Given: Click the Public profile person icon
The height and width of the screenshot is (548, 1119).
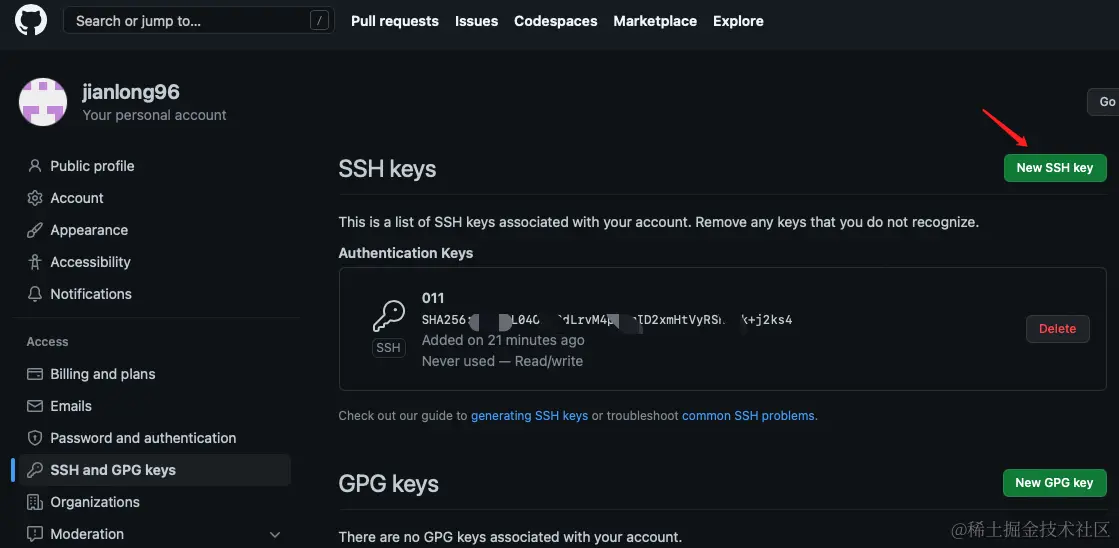Looking at the screenshot, I should [35, 166].
